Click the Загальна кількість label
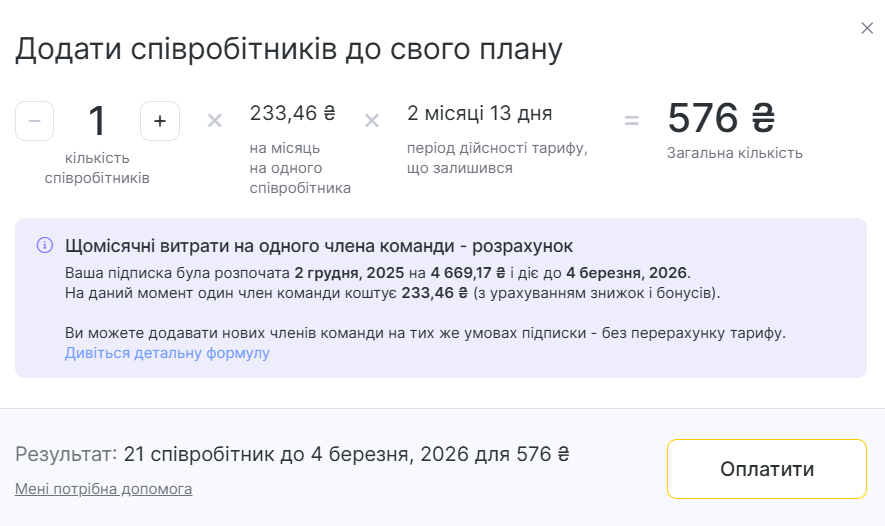The height and width of the screenshot is (526, 885). [x=734, y=153]
